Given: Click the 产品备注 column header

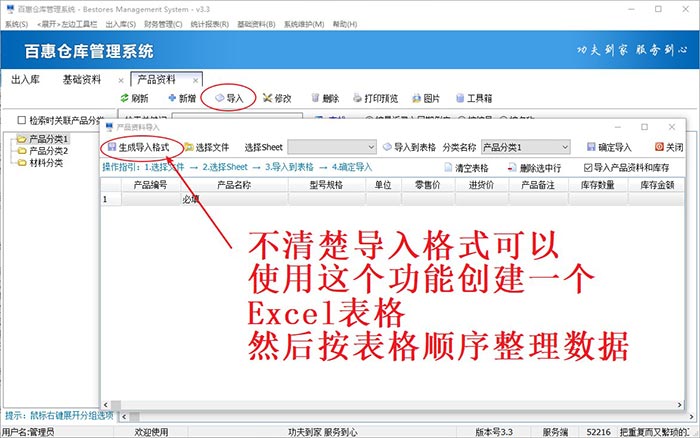Looking at the screenshot, I should 538,185.
